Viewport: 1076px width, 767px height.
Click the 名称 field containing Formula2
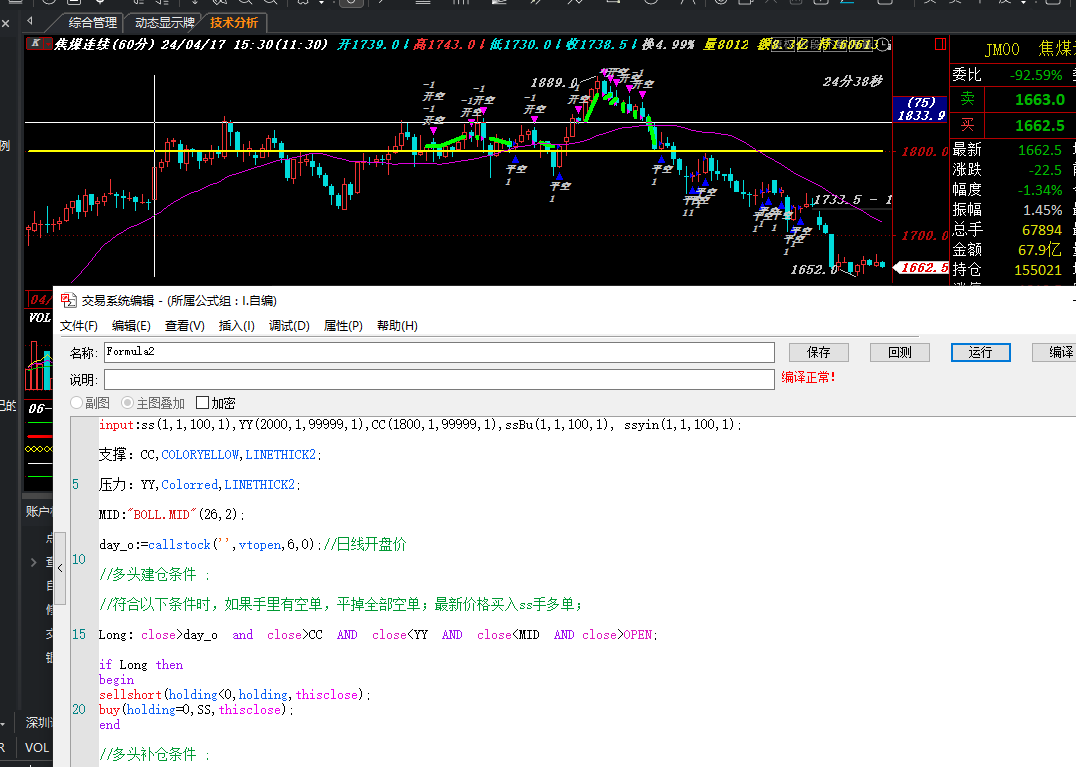point(439,352)
